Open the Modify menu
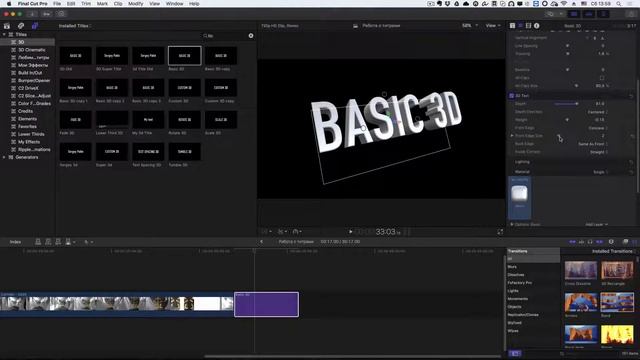This screenshot has height=360, width=640. pyautogui.click(x=136, y=4)
